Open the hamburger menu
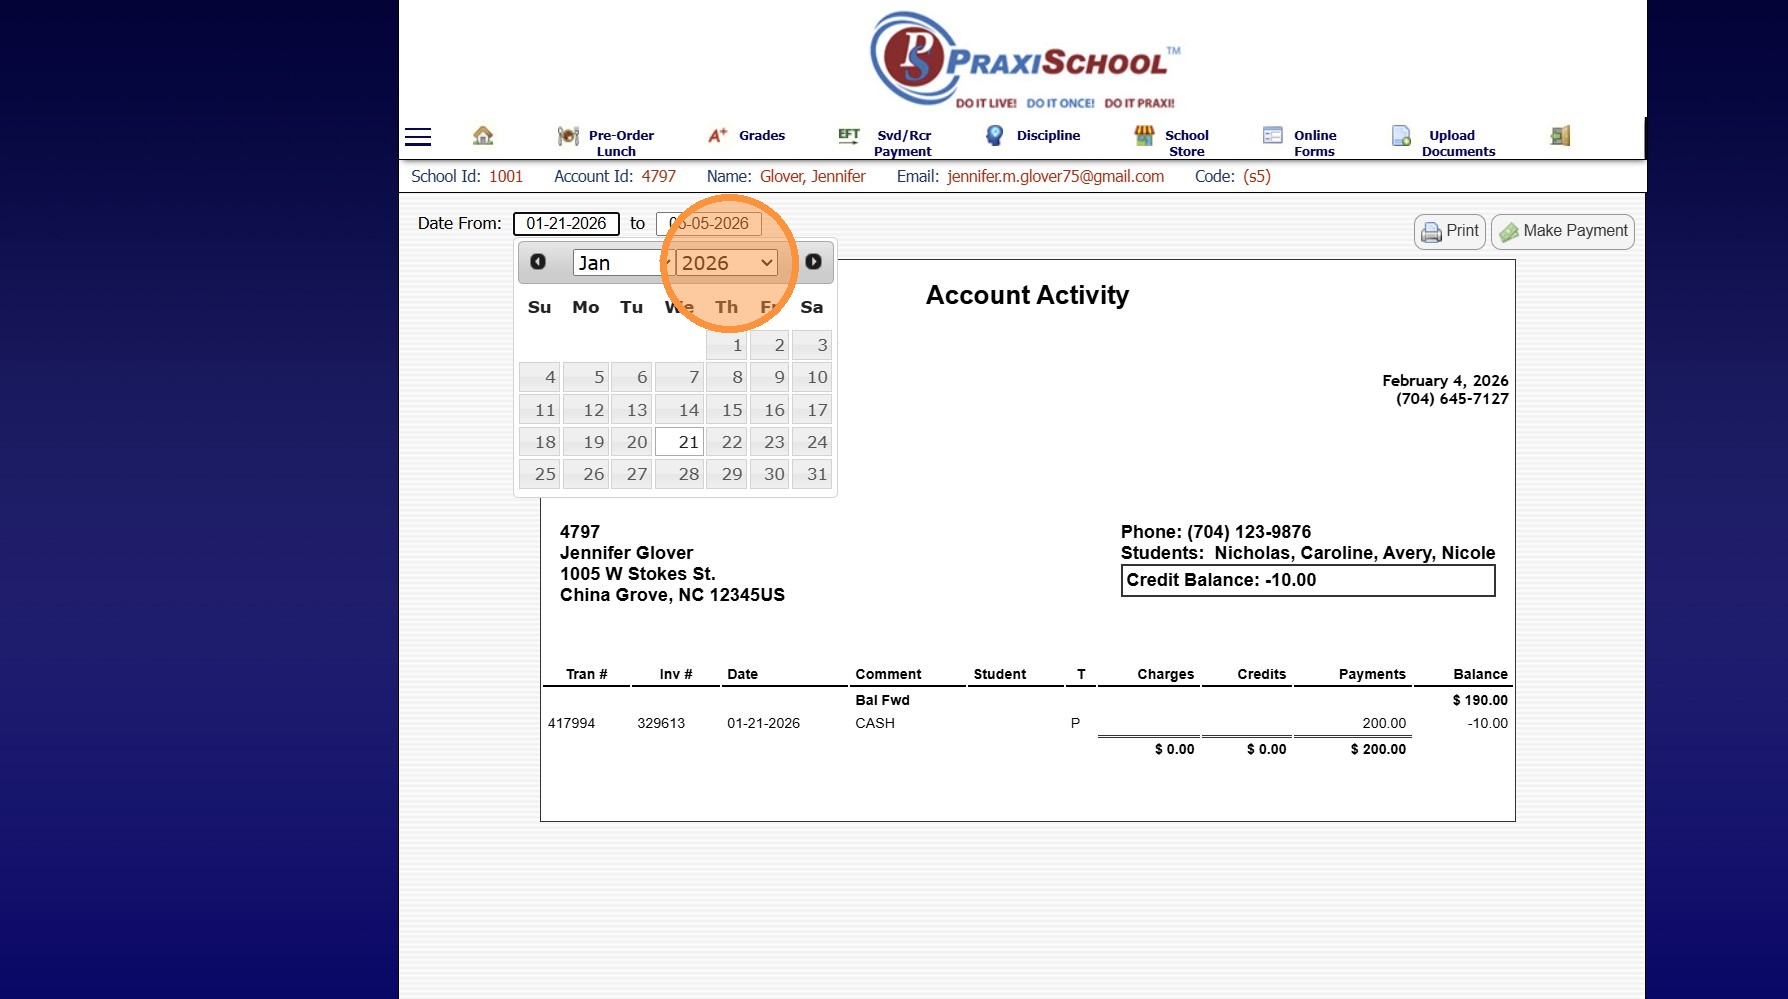Screen dimensions: 1788x999 418,137
